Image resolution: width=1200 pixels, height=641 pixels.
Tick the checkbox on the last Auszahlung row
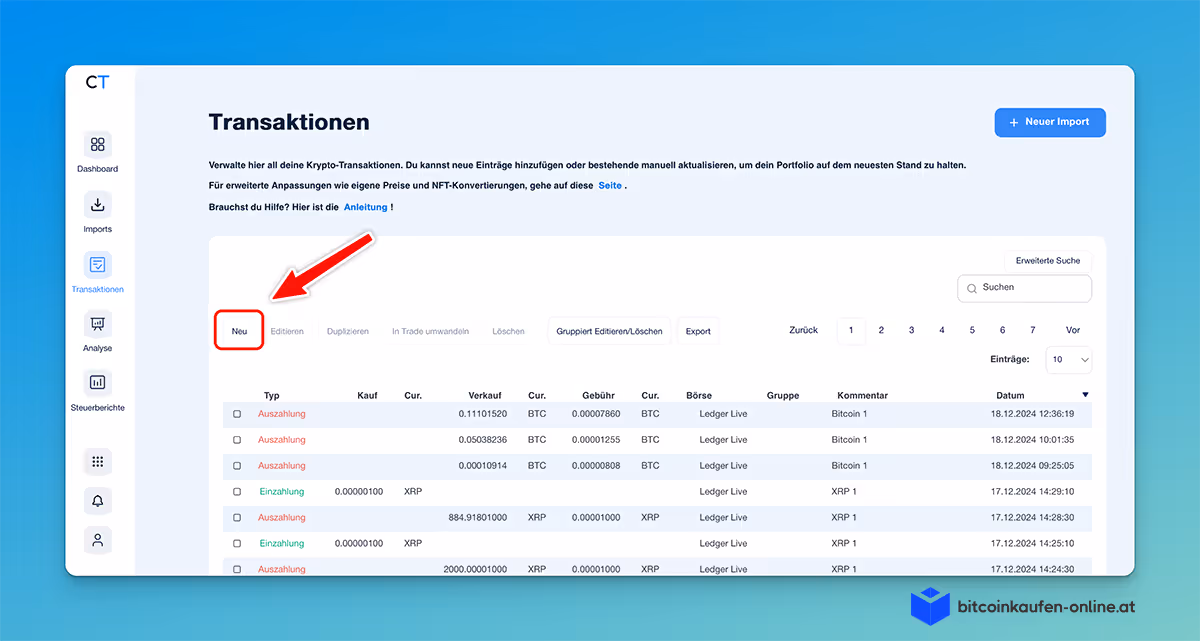[237, 568]
